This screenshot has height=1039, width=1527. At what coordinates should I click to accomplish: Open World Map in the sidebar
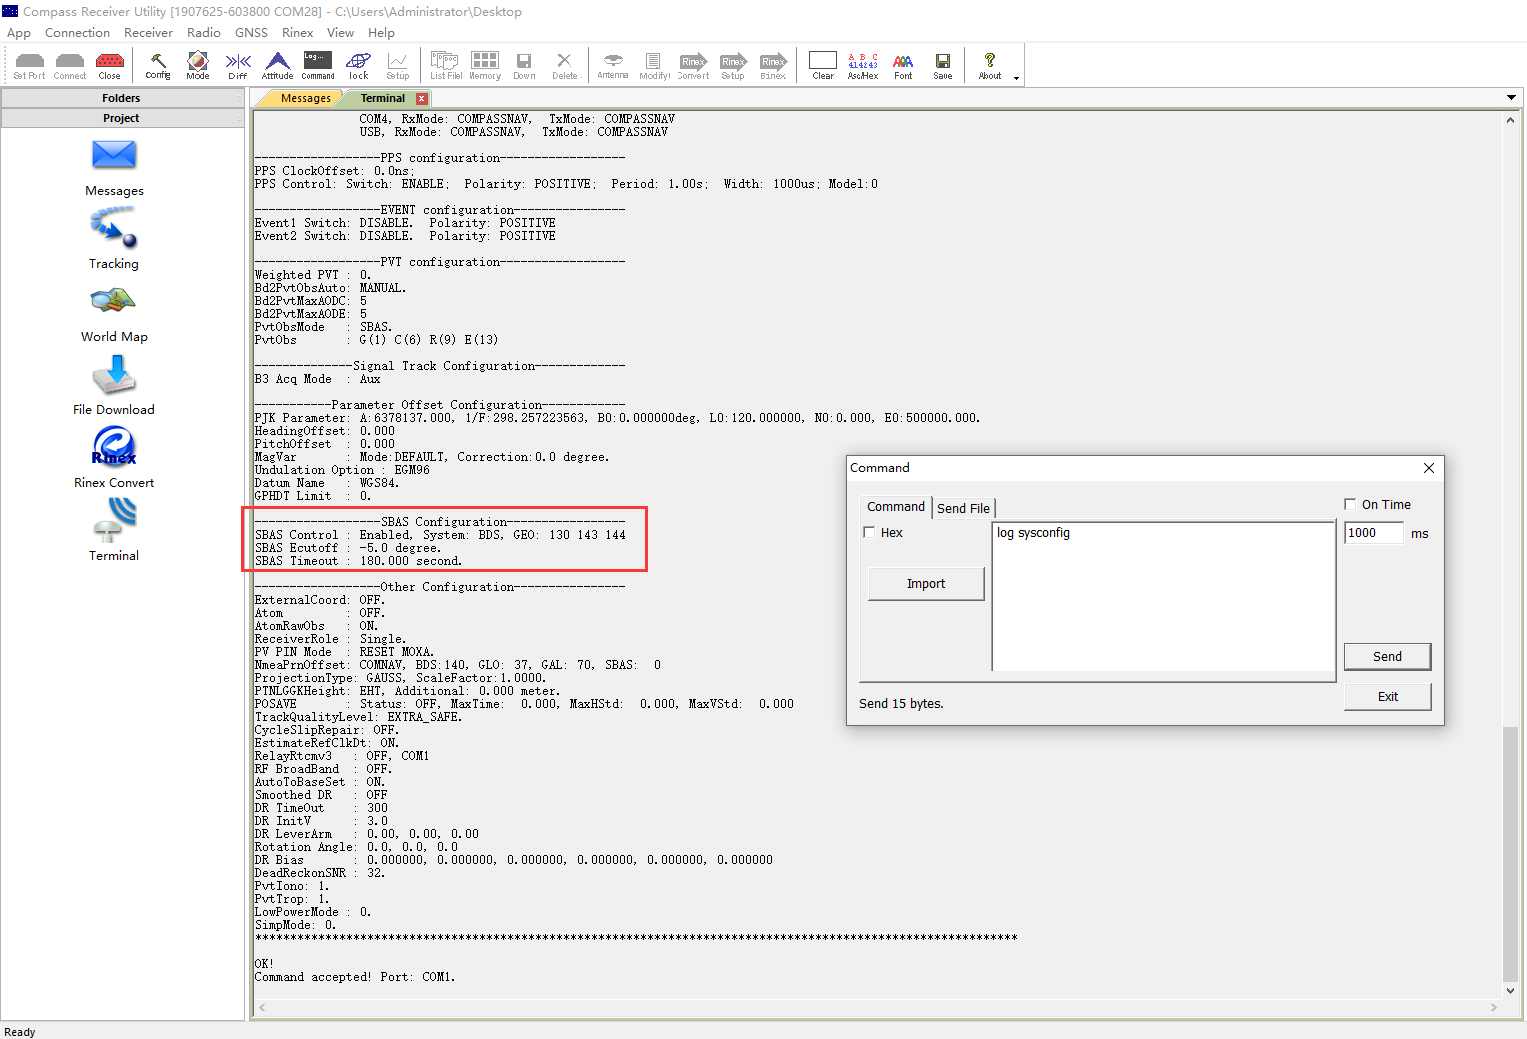coord(114,314)
